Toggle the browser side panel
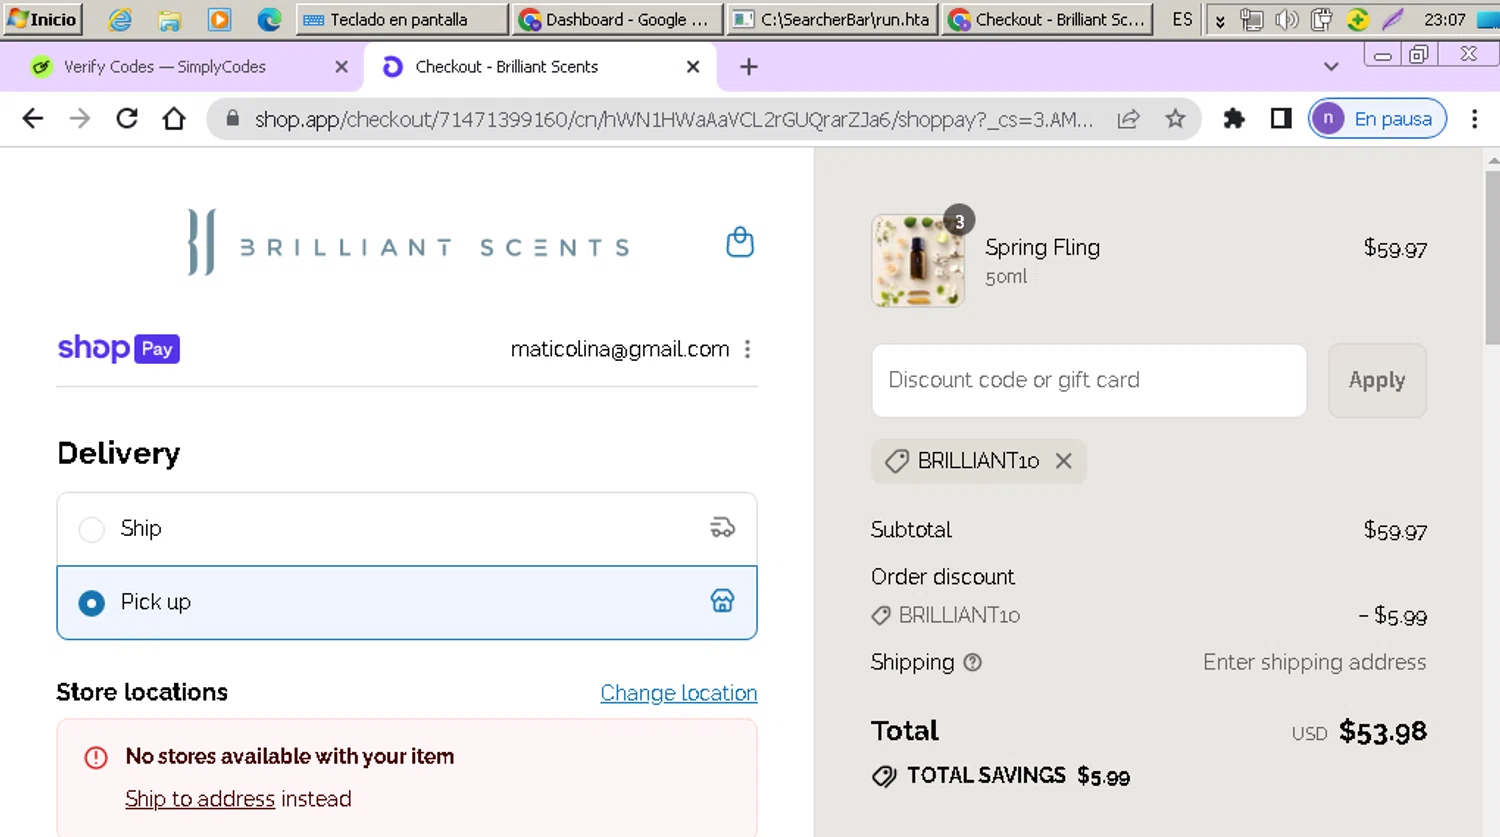 [1281, 119]
